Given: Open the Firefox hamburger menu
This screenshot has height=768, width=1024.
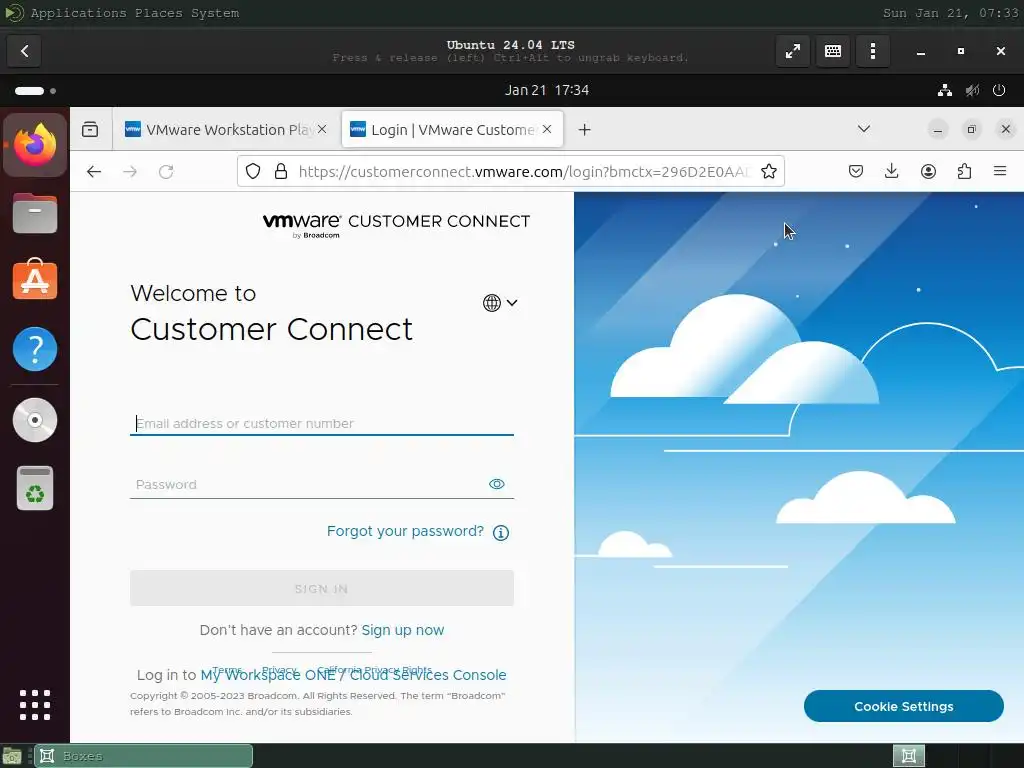Looking at the screenshot, I should 1000,172.
